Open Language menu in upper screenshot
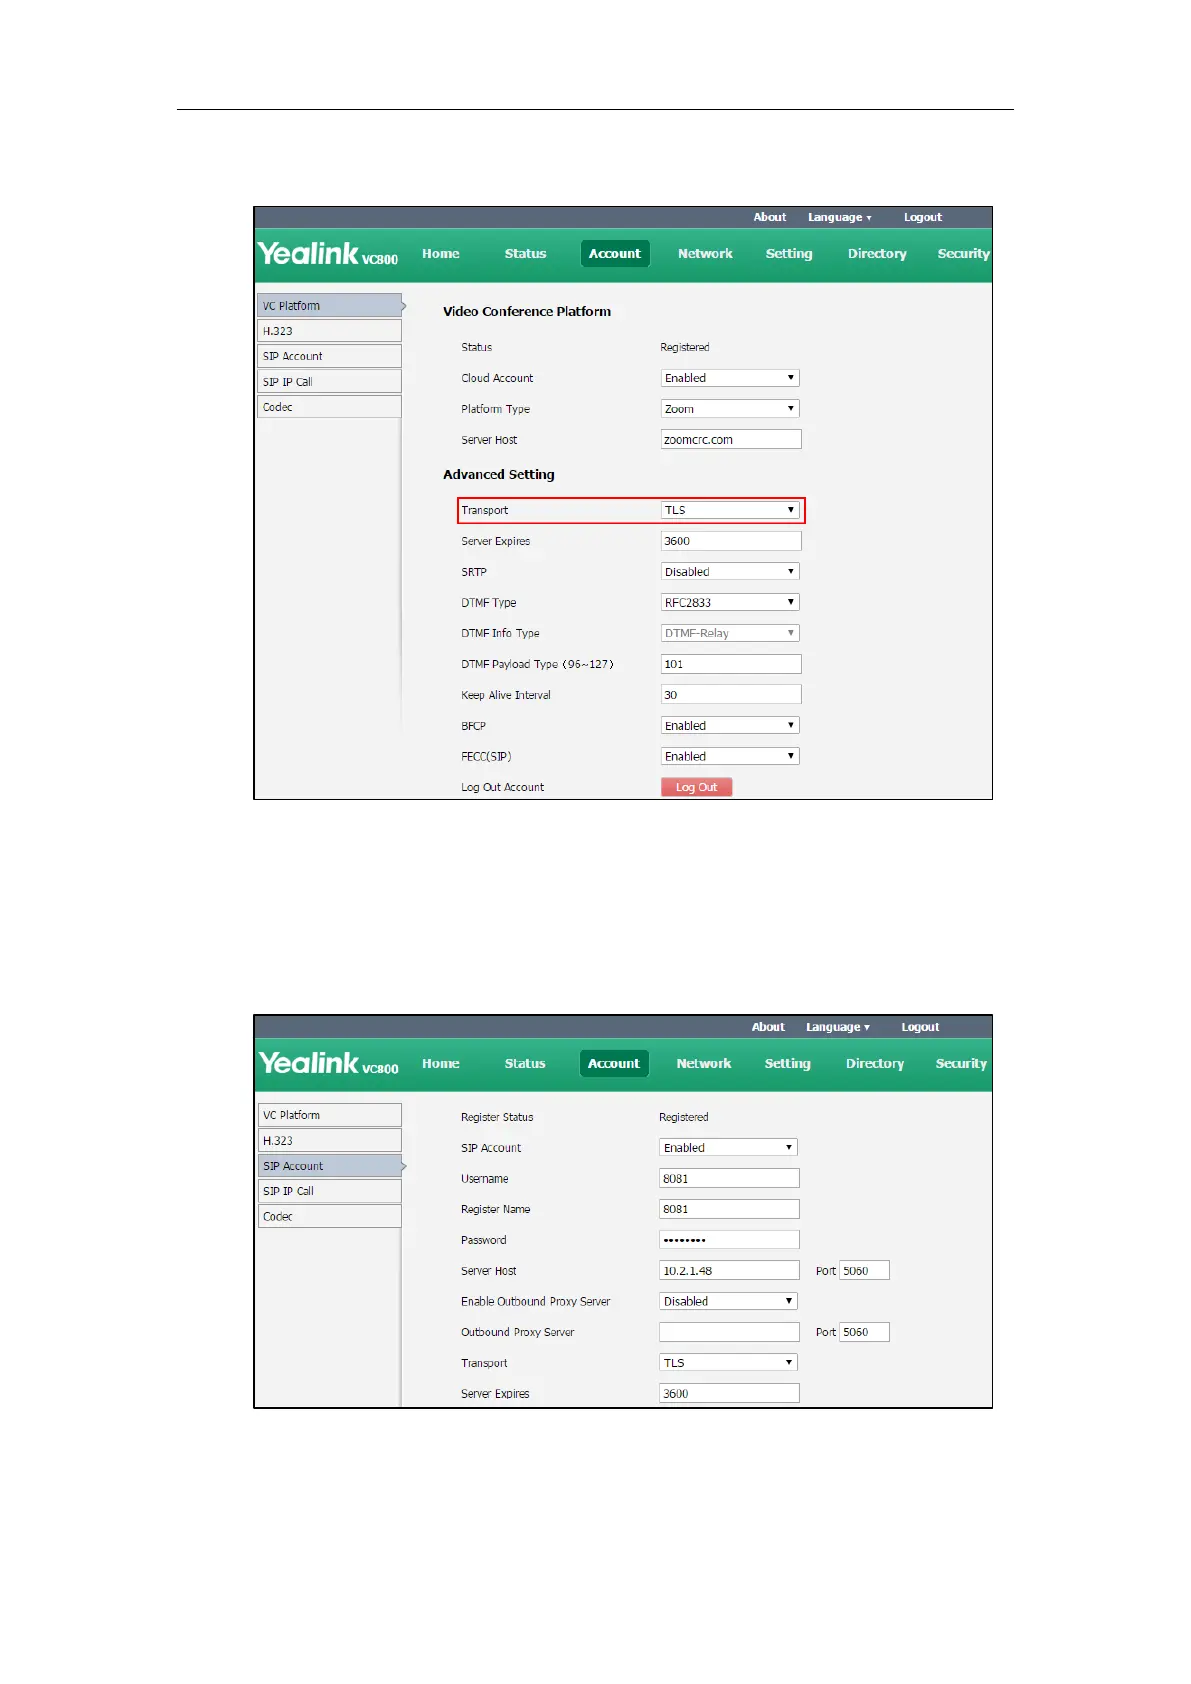This screenshot has width=1191, height=1684. [840, 217]
